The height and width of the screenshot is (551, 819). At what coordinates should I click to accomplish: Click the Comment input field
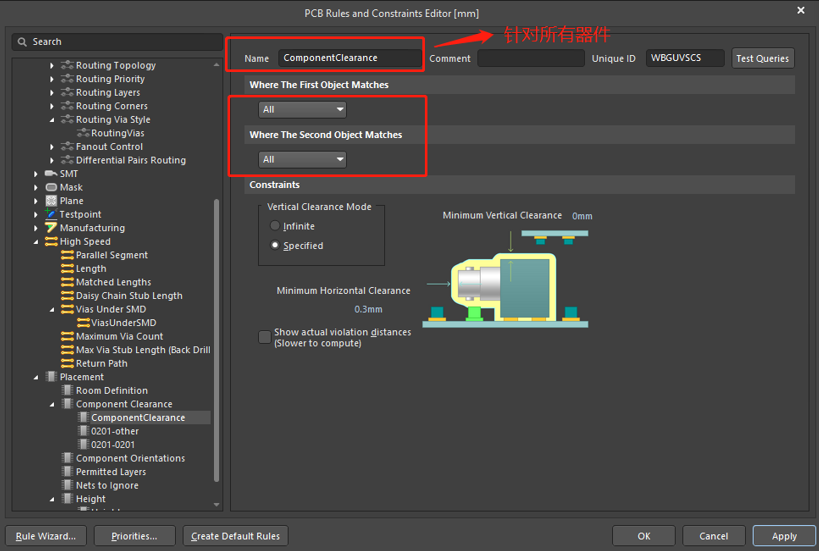531,58
